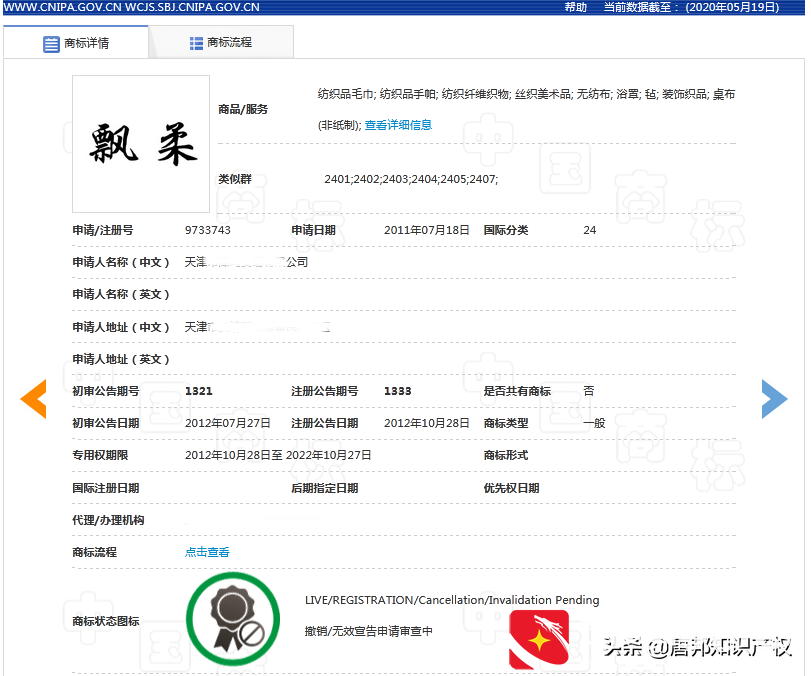Select registration announcement date 2012年10月28日

[x=427, y=423]
